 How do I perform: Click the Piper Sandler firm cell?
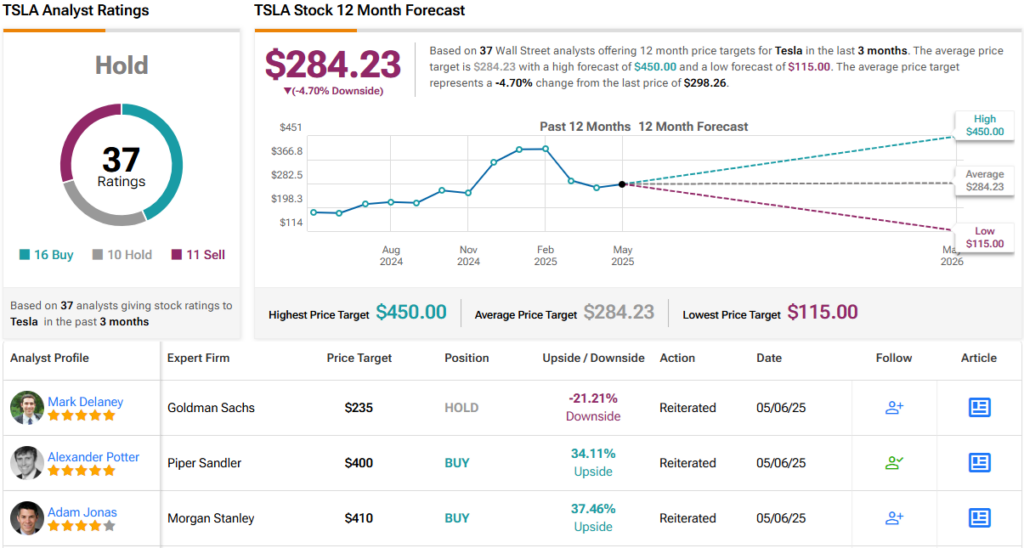click(x=204, y=463)
